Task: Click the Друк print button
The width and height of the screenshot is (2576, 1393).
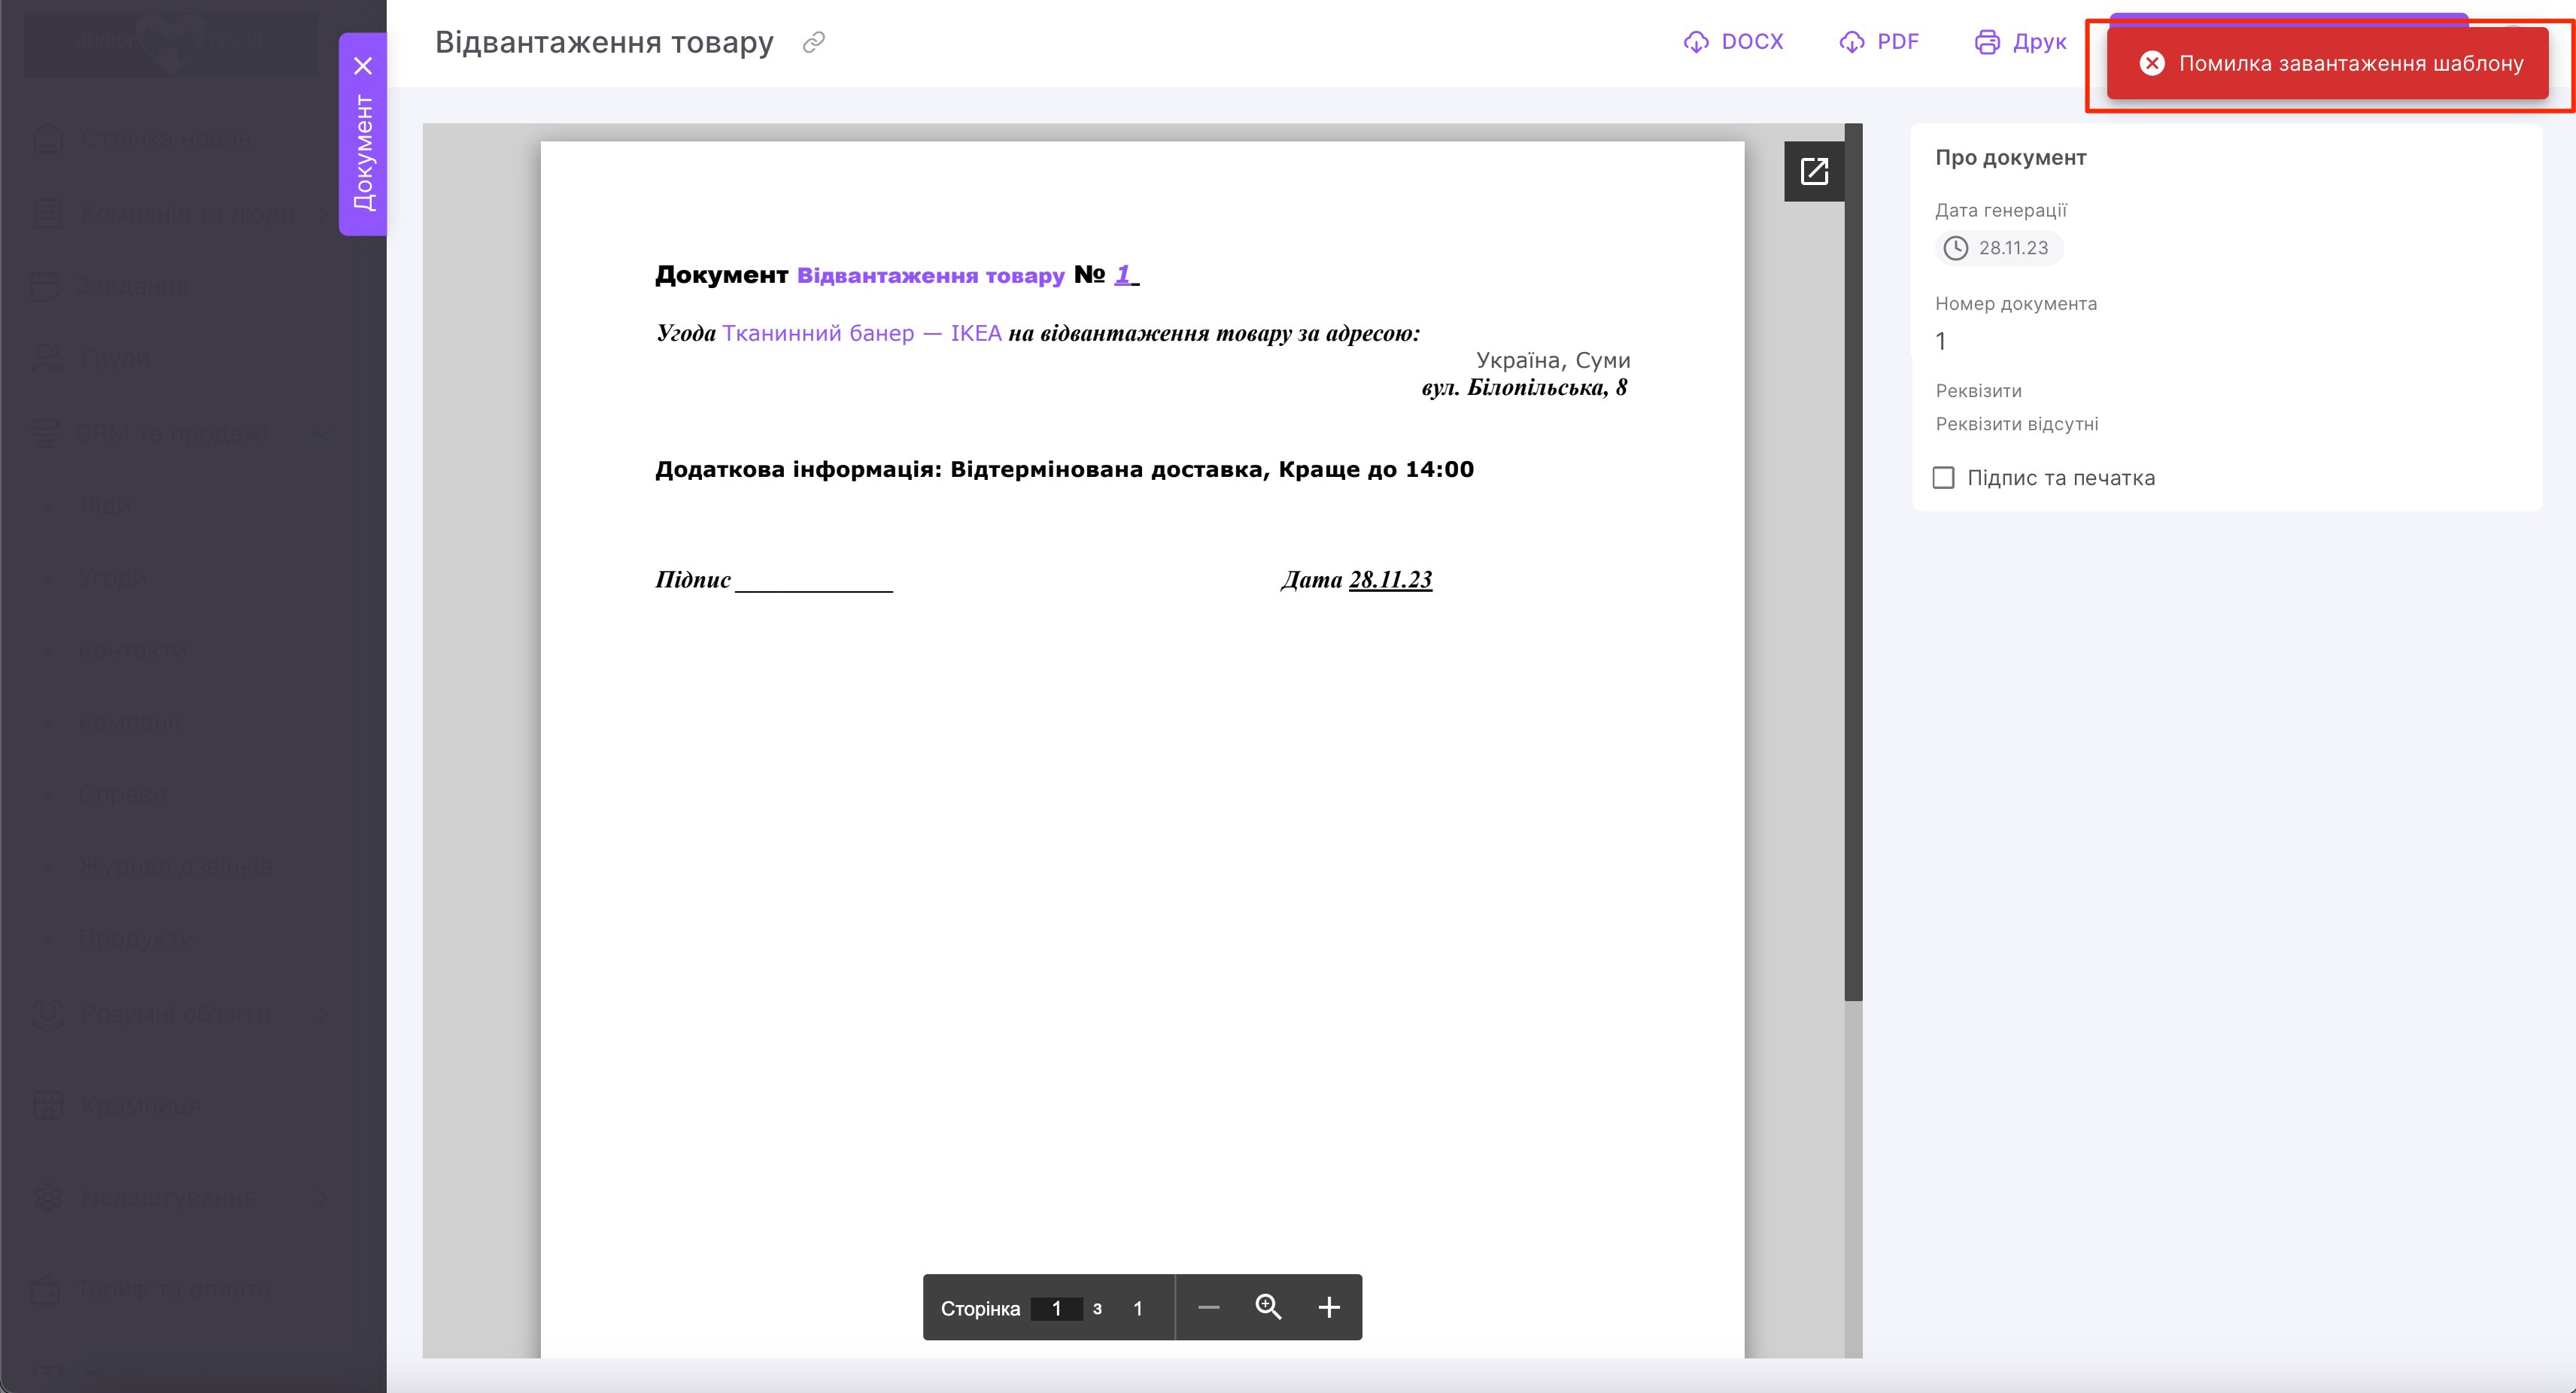Action: (x=2020, y=42)
